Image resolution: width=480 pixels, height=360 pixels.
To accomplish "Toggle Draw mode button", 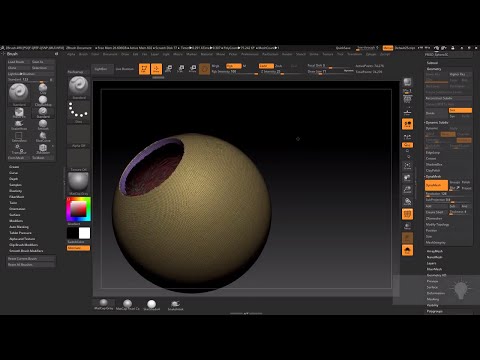I will click(156, 69).
